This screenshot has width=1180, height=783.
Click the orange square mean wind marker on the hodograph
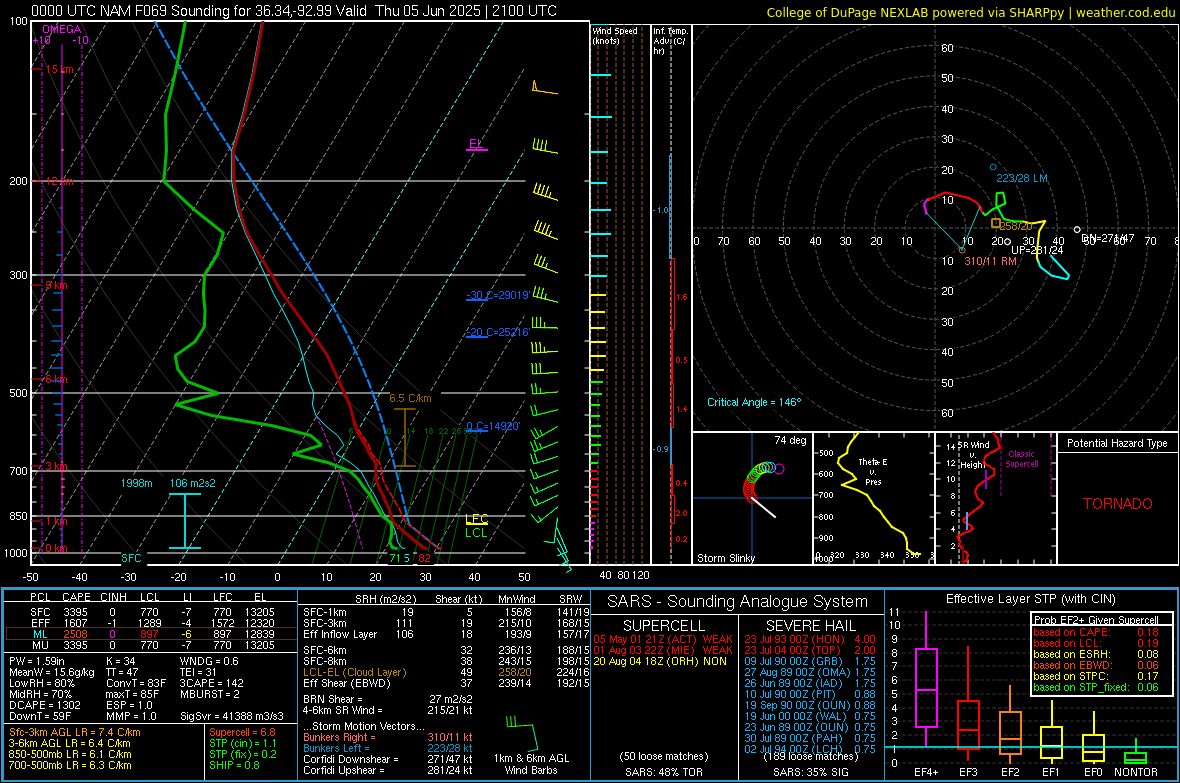[996, 224]
